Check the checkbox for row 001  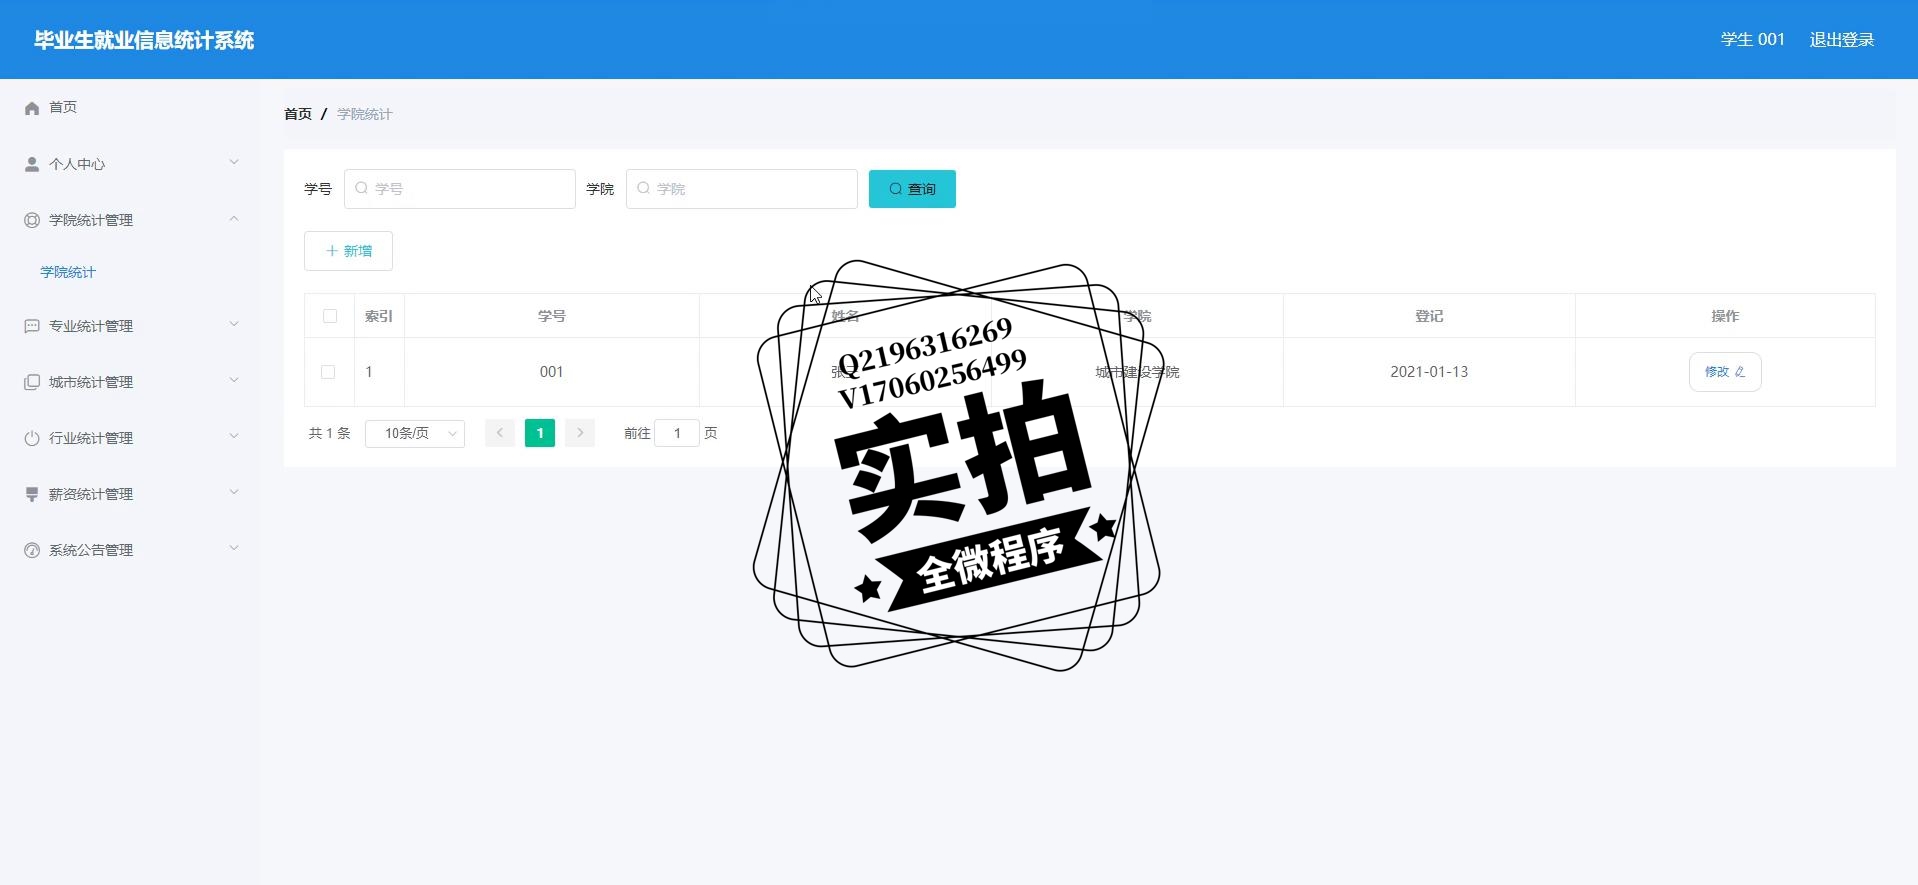pos(328,372)
